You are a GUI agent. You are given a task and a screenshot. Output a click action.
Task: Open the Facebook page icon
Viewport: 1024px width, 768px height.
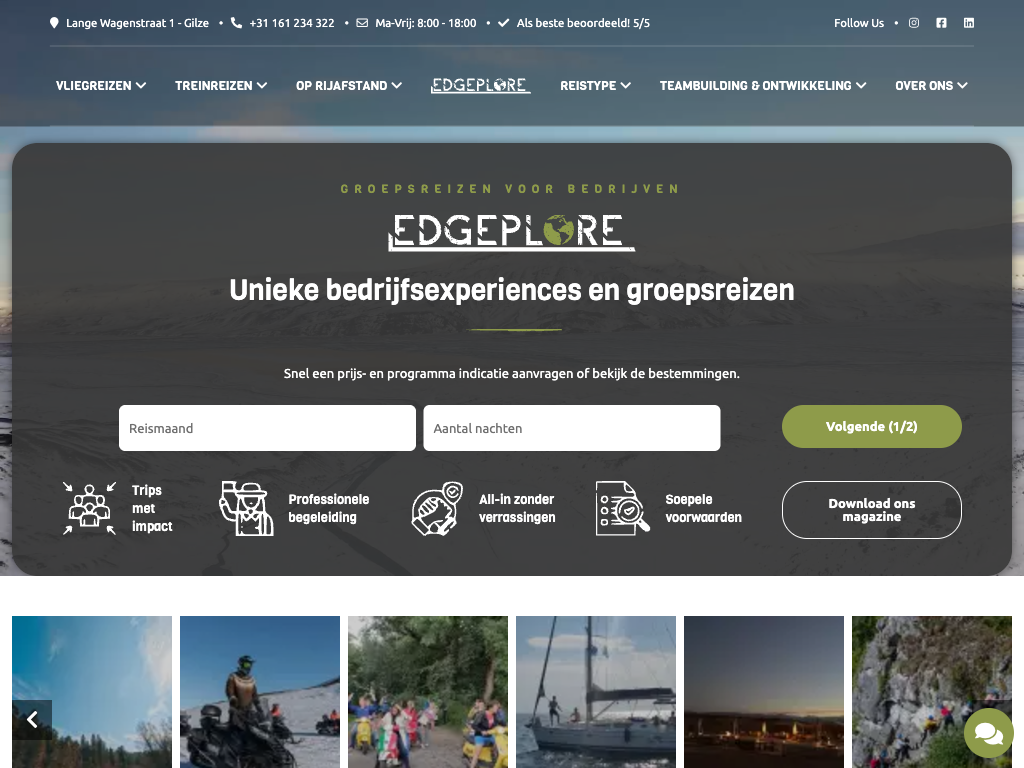(941, 23)
